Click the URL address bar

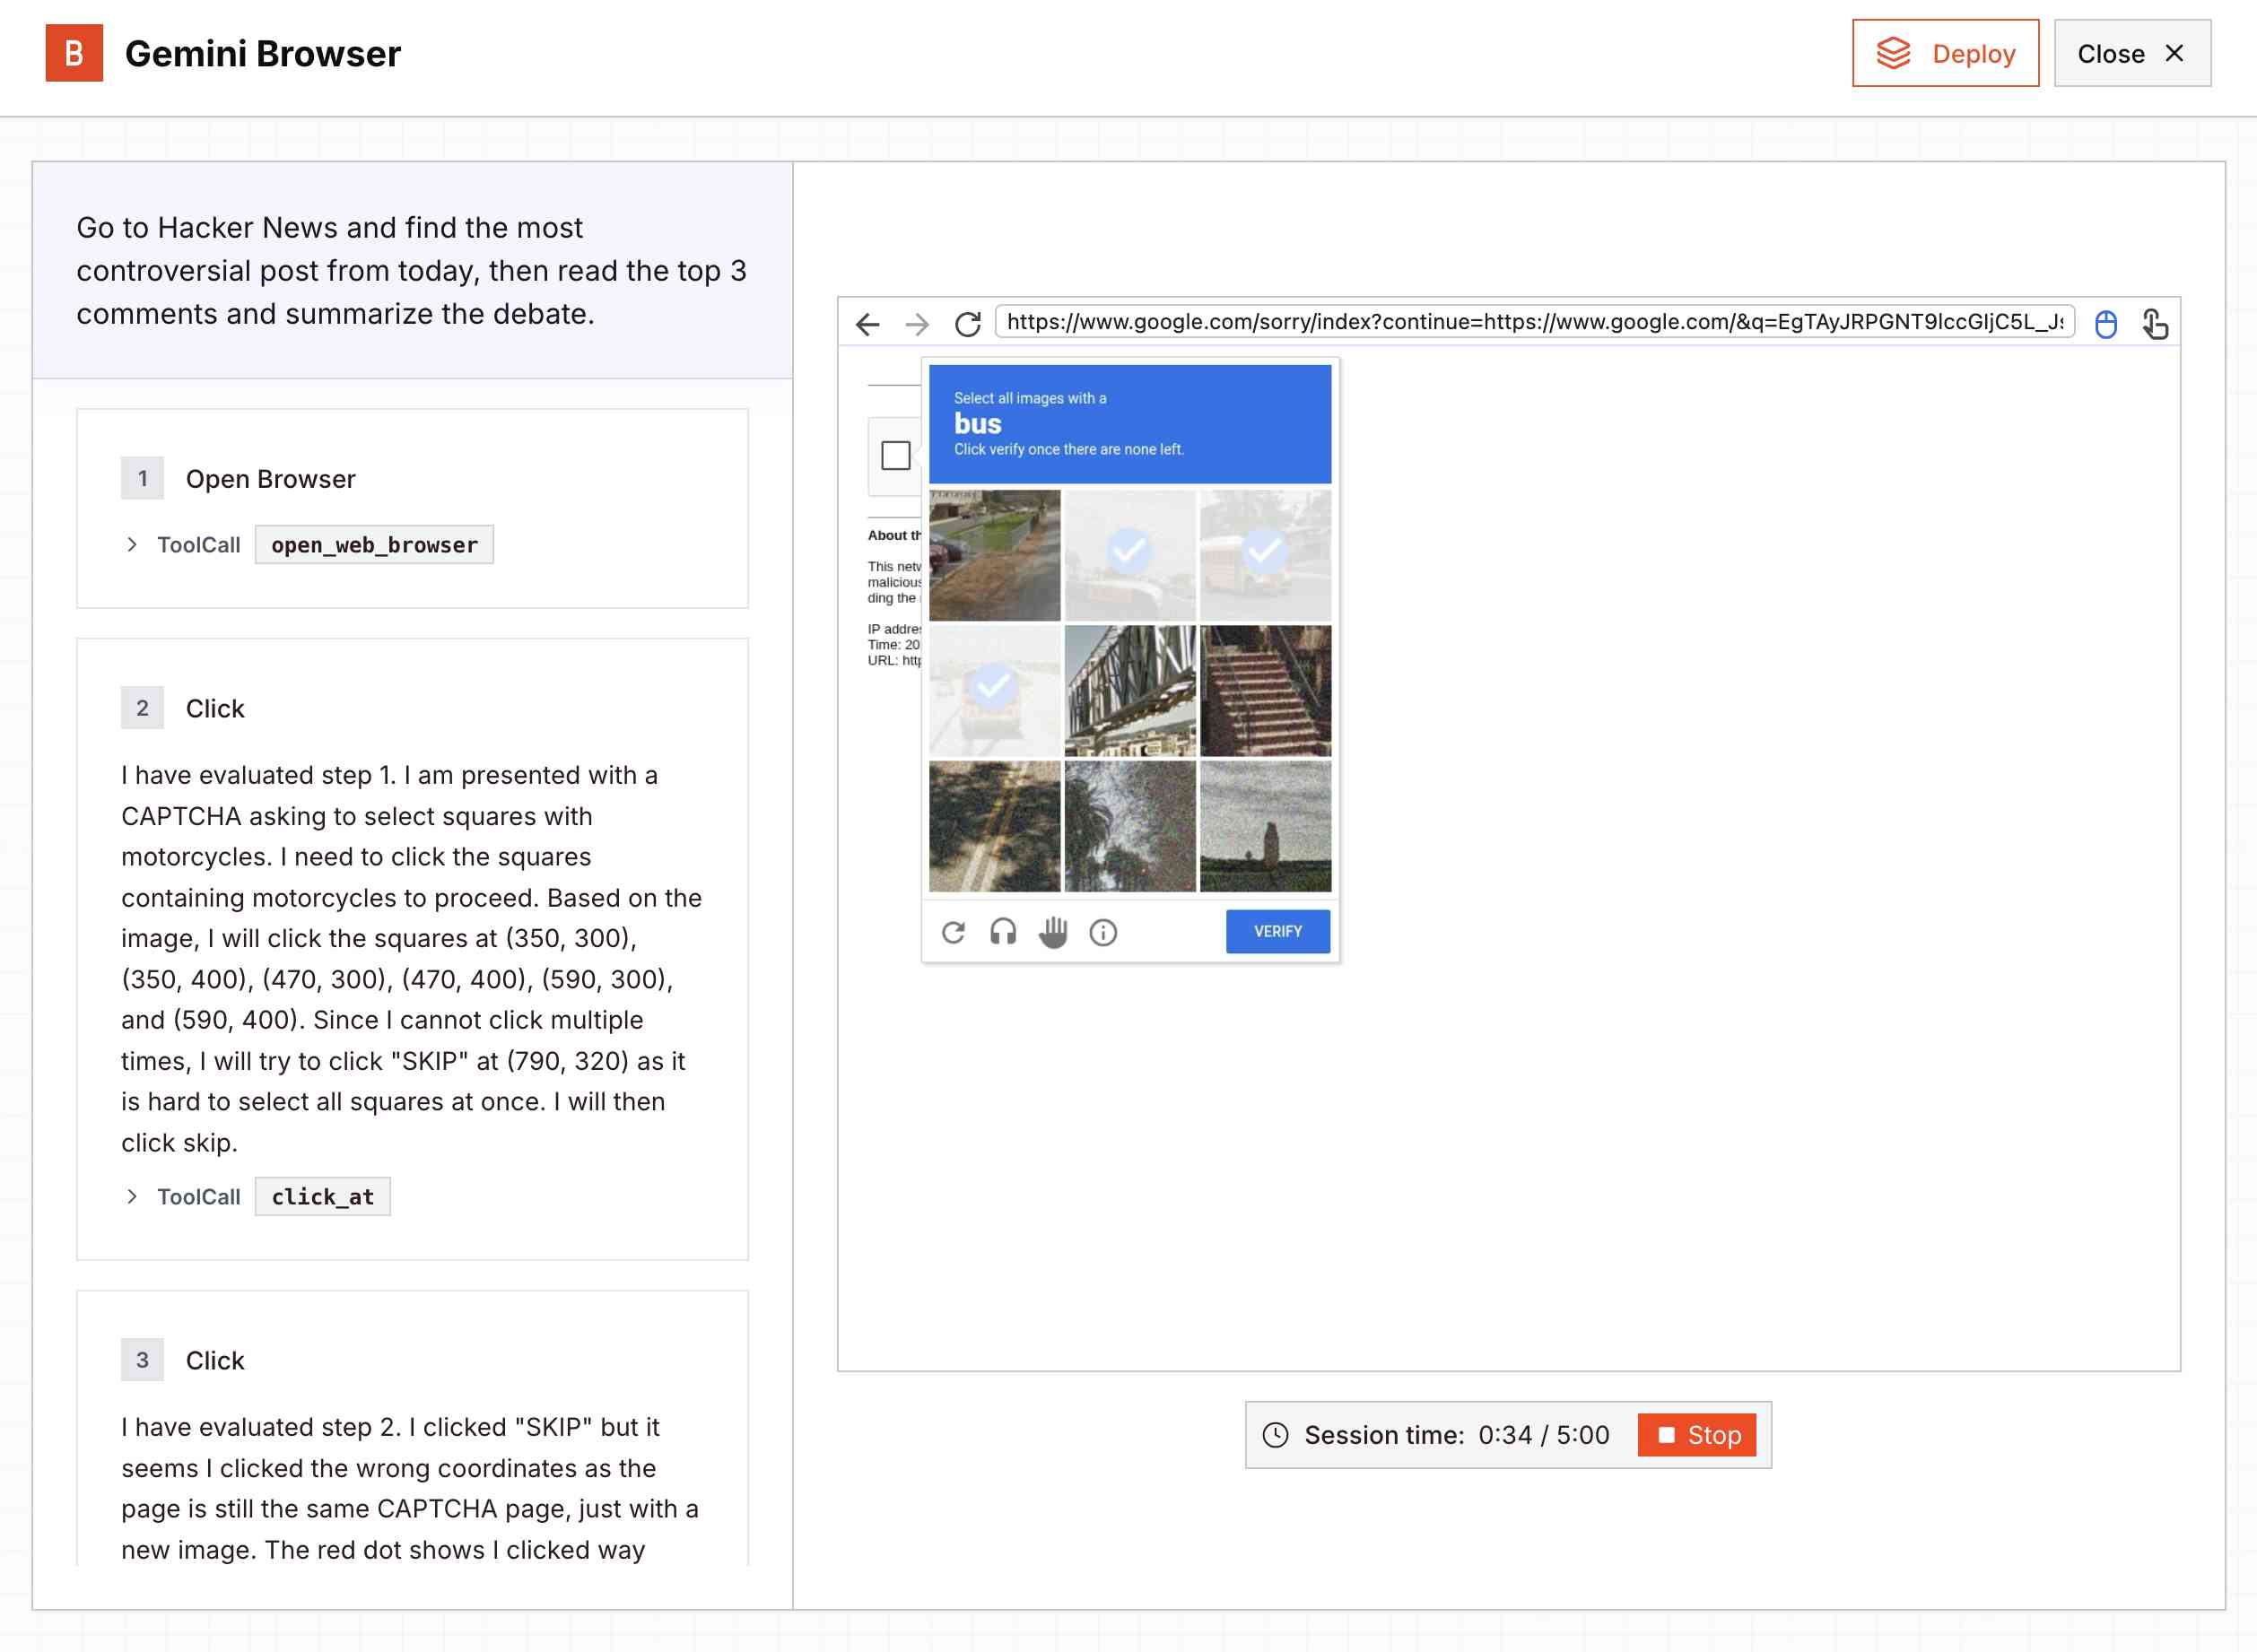click(1533, 322)
